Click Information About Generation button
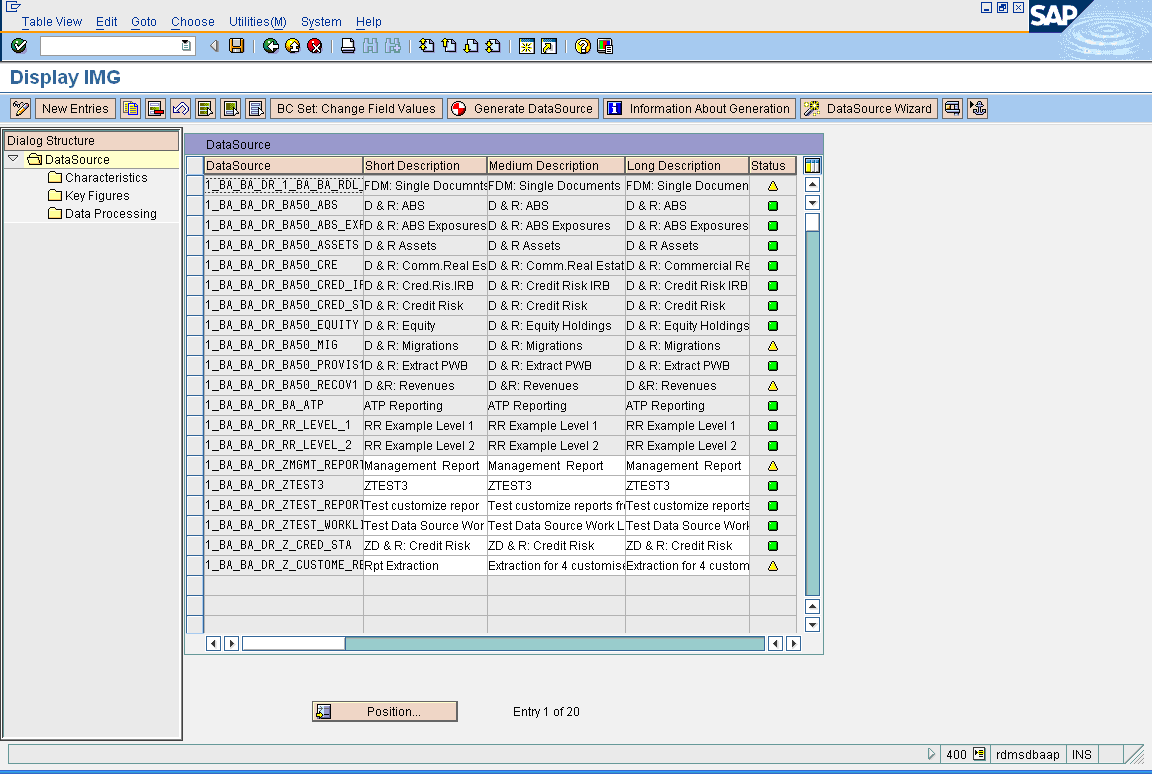The height and width of the screenshot is (774, 1152). 699,109
